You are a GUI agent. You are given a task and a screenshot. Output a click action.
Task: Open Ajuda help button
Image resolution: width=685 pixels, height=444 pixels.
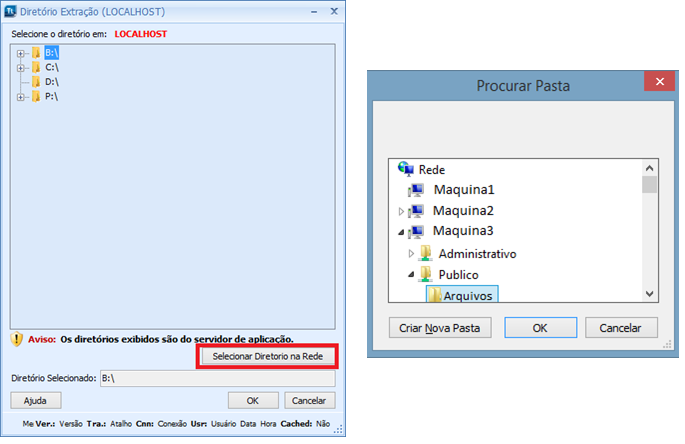[35, 400]
